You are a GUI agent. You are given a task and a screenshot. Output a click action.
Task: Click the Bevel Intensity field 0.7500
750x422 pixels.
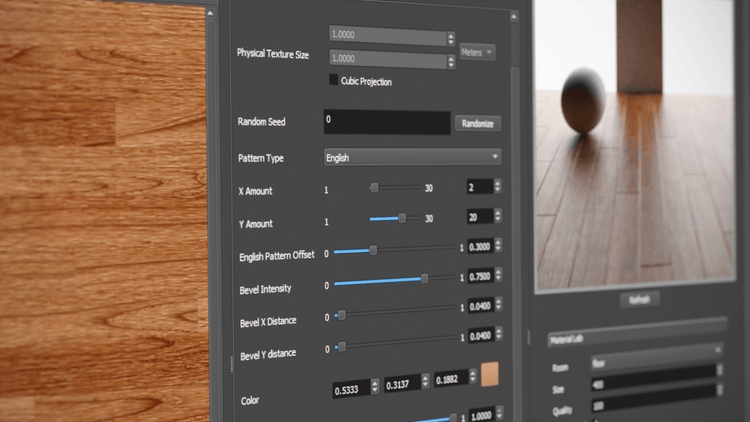[481, 276]
